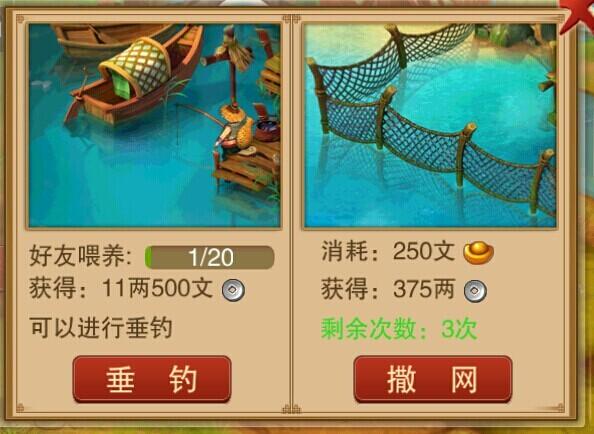This screenshot has height=434, width=594.
Task: Click the 好友喂养 progress bar showing 1/20
Action: point(209,258)
